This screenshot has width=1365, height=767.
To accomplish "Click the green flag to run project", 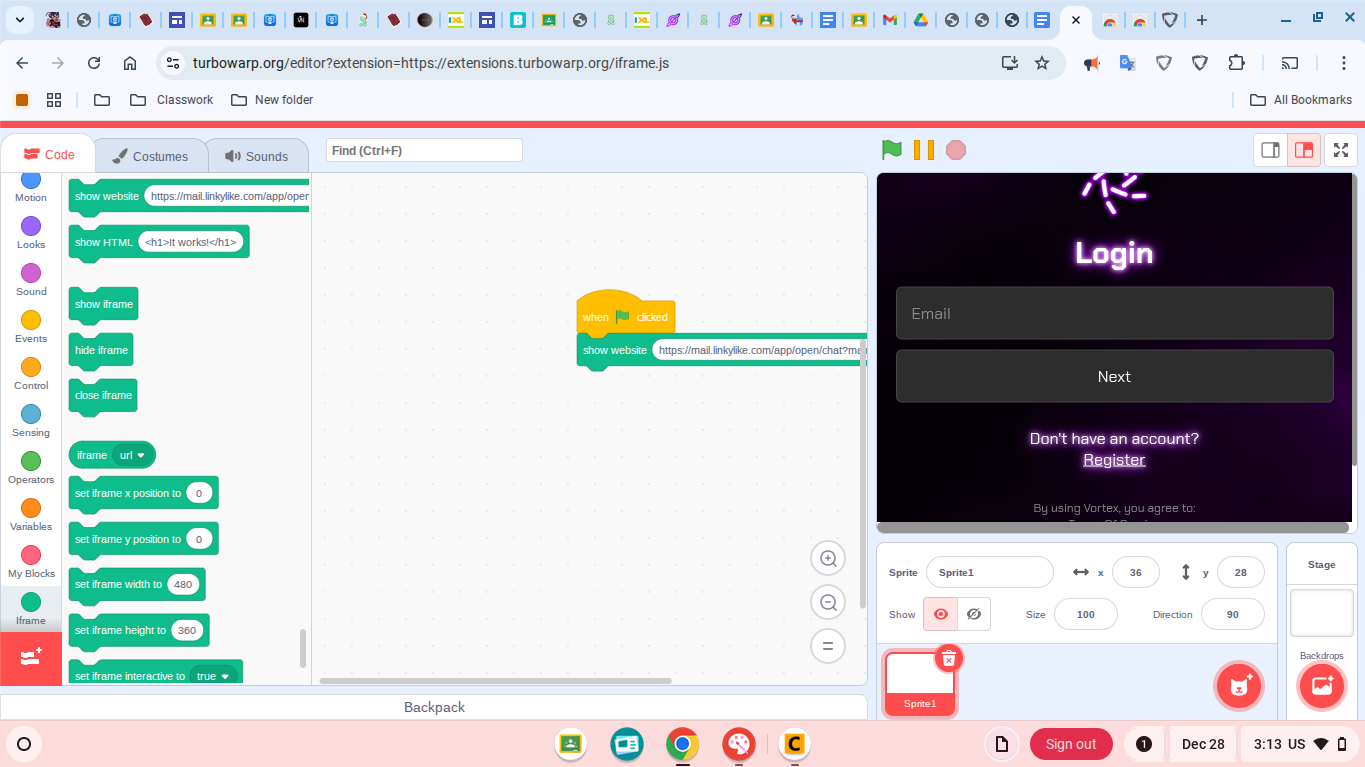I will 892,150.
